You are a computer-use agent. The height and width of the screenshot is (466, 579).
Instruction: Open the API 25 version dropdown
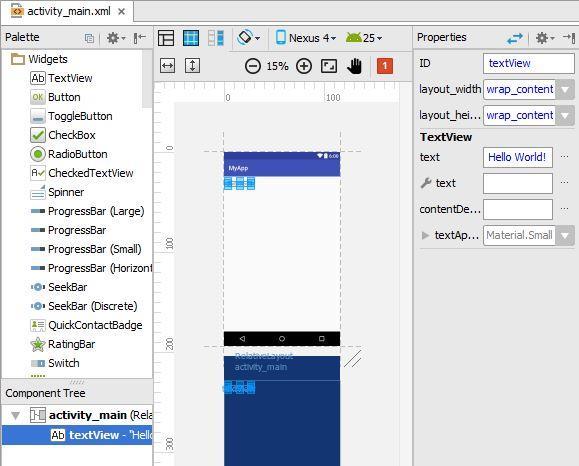point(364,38)
